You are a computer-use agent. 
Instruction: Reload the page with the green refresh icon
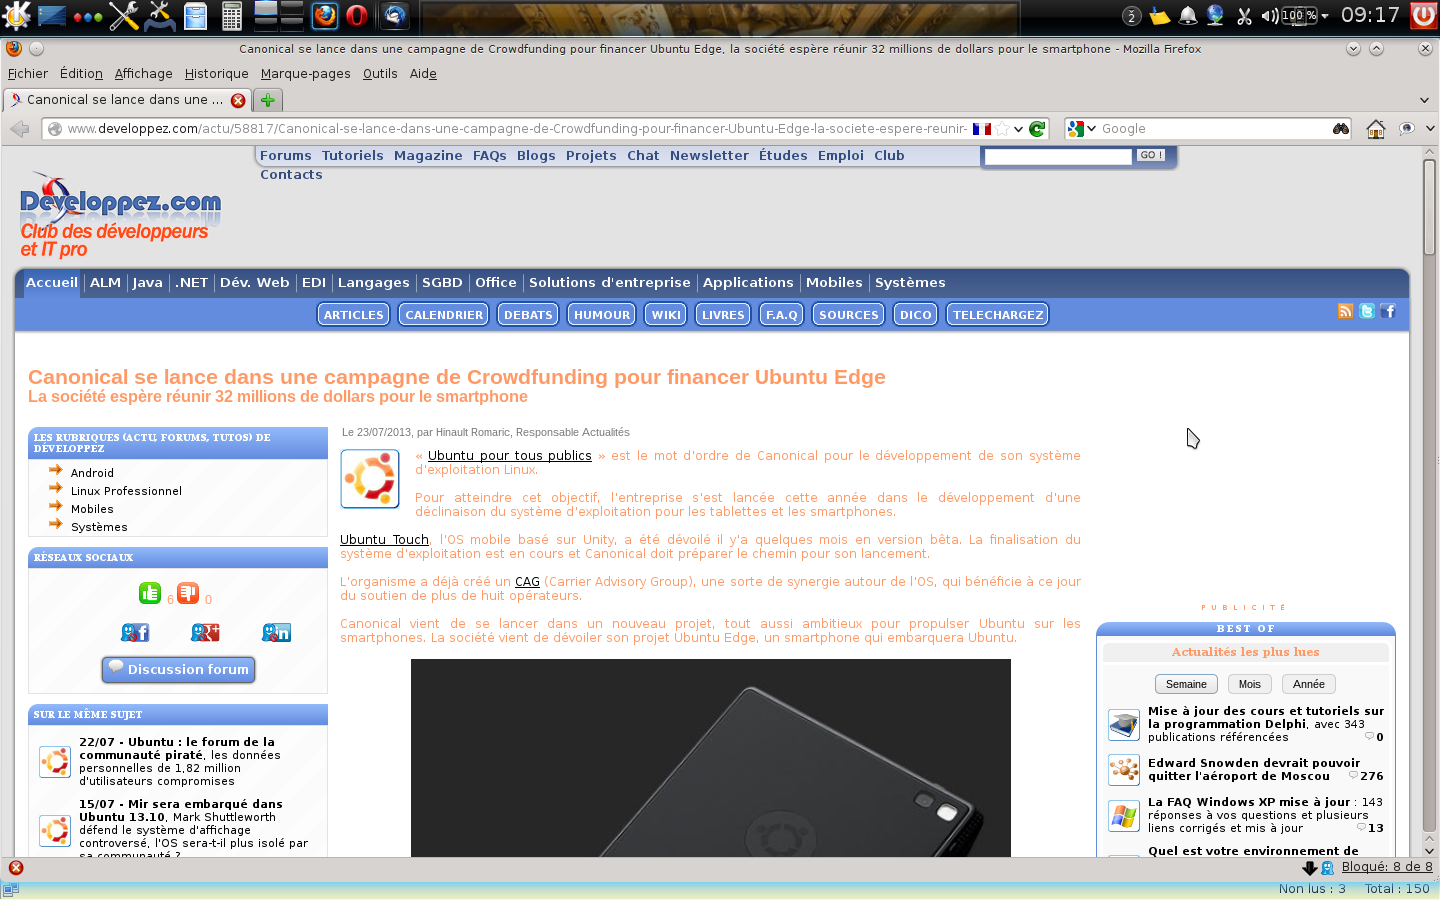point(1037,129)
